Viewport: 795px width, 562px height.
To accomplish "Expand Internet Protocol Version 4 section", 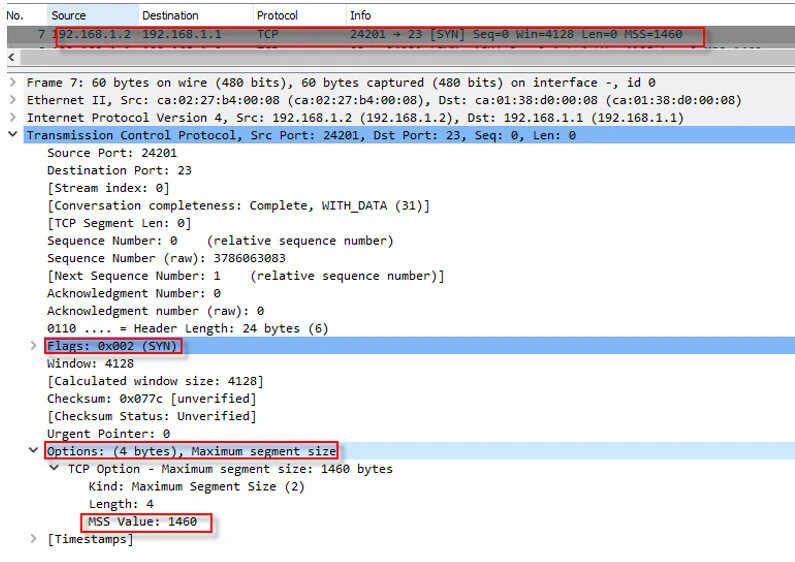I will click(x=11, y=117).
